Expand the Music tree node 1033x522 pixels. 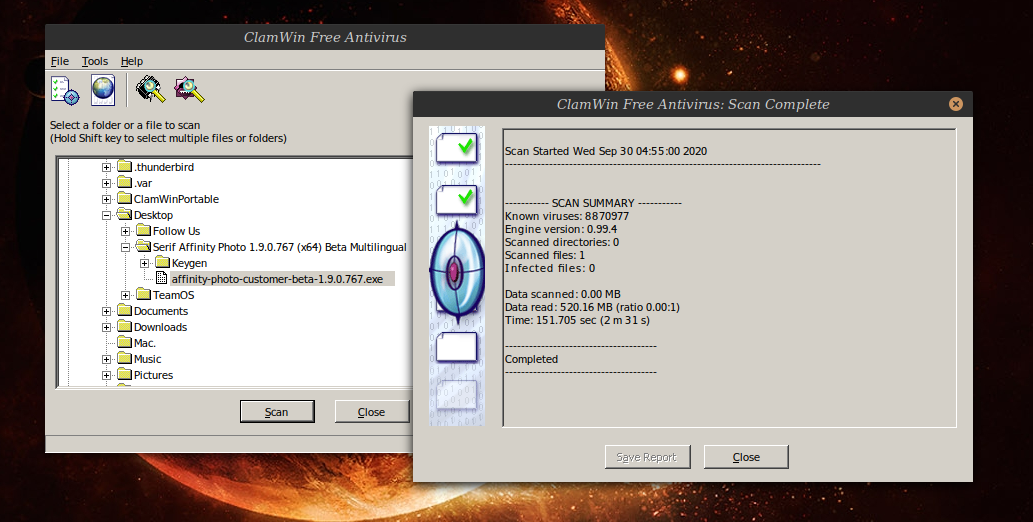point(106,359)
